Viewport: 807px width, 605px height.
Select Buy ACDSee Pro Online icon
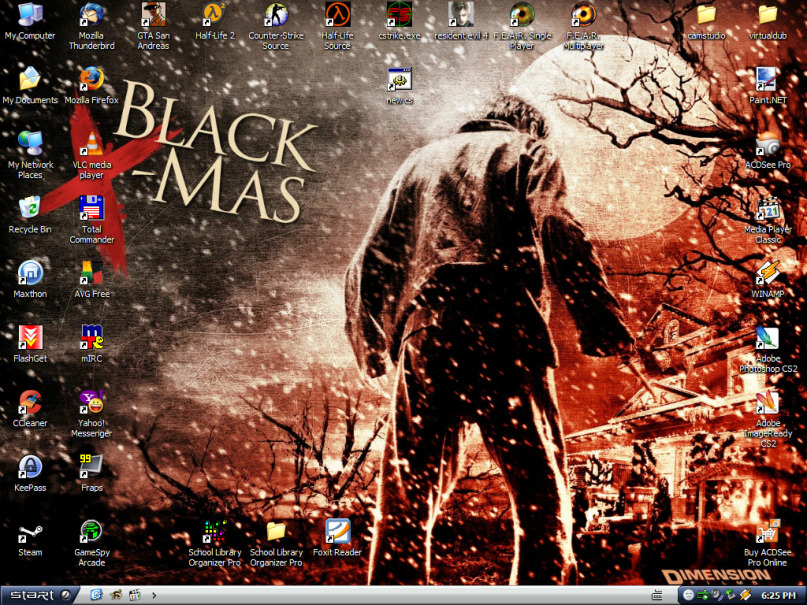768,543
